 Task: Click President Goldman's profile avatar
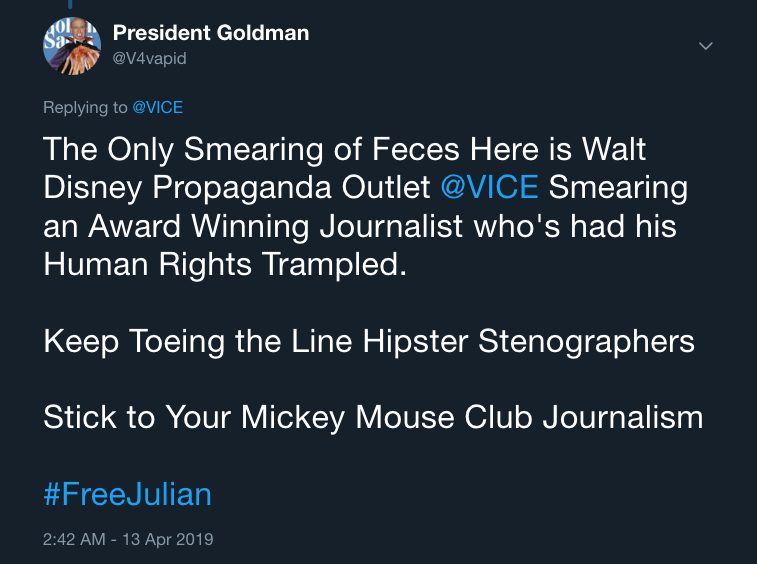[x=72, y=44]
